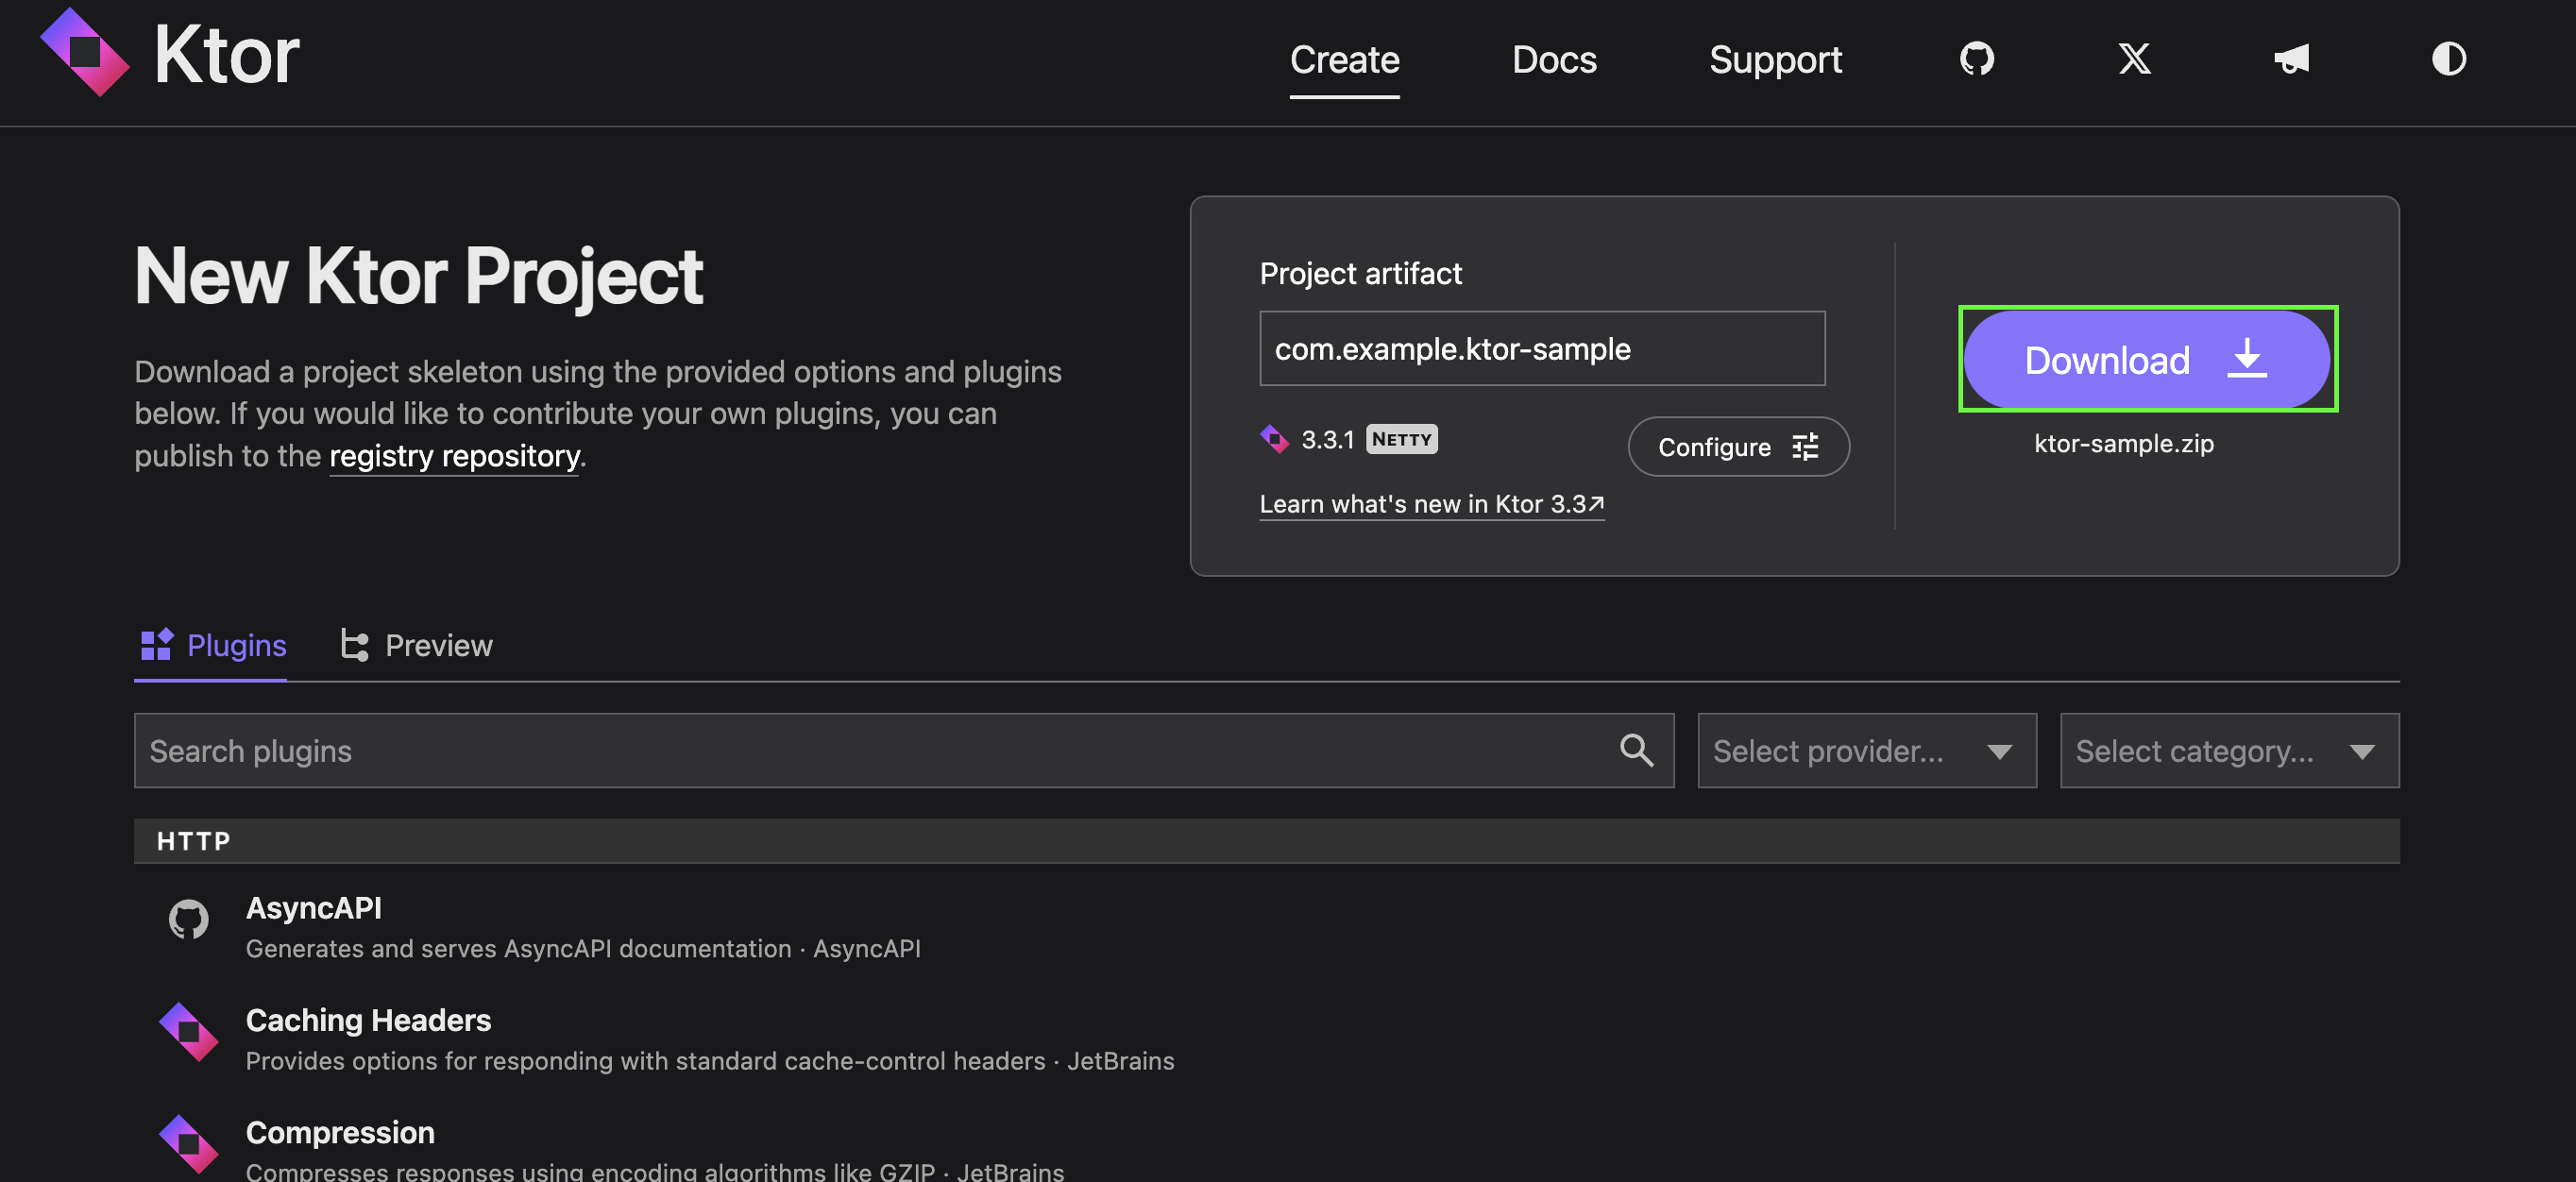Viewport: 2576px width, 1182px height.
Task: Open the Support menu item
Action: (x=1775, y=59)
